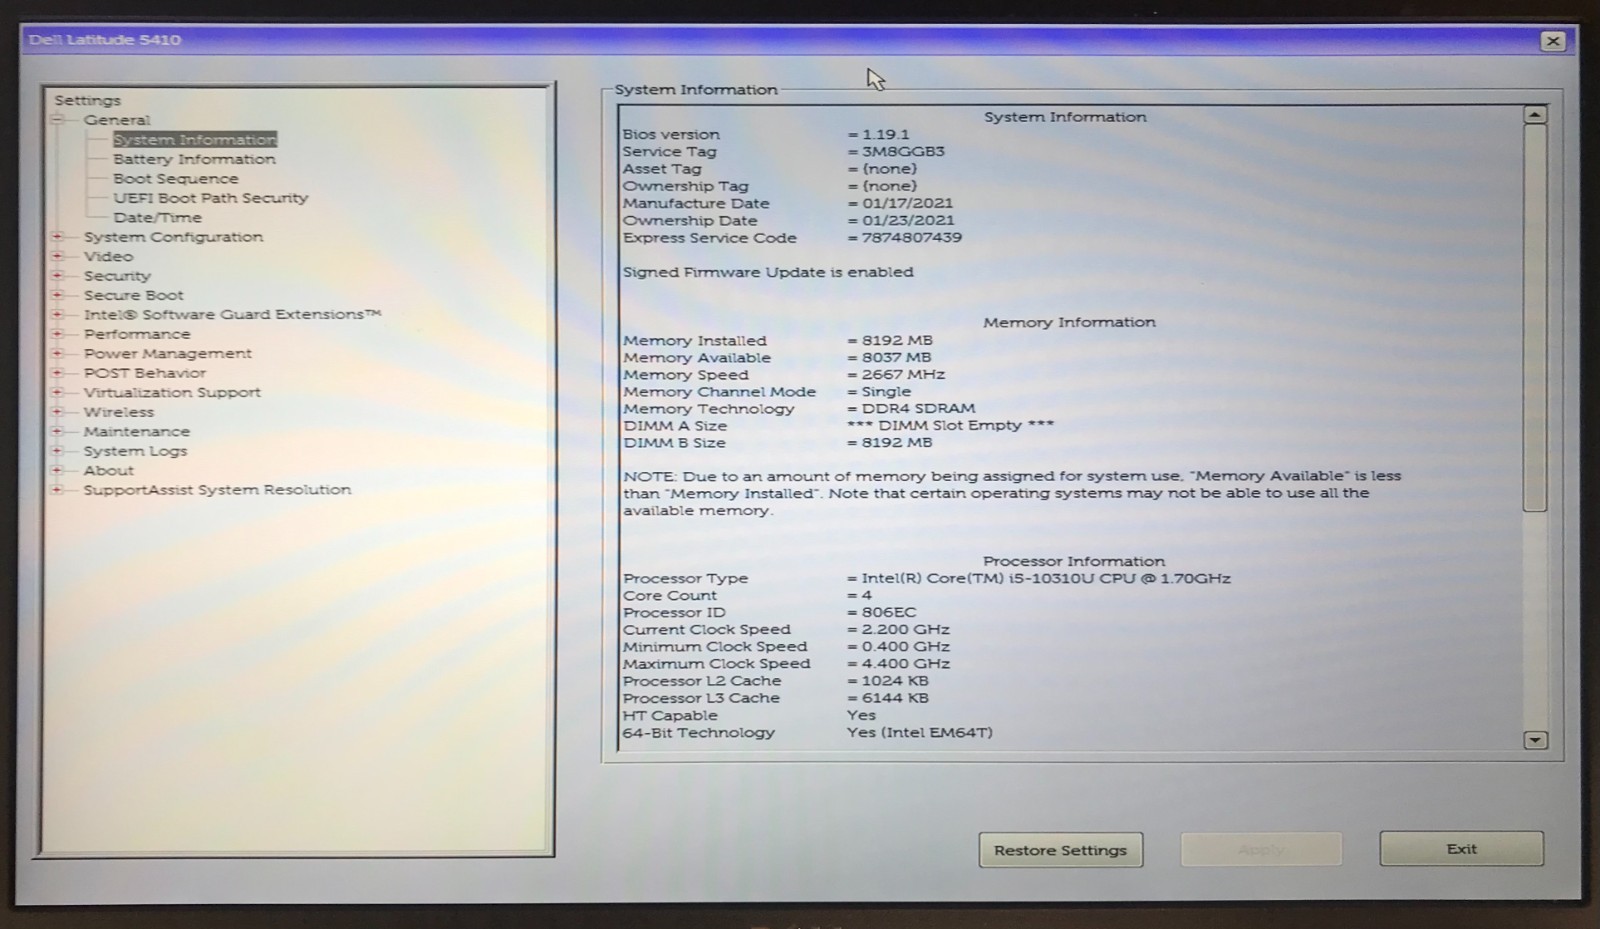This screenshot has width=1600, height=929.
Task: Click Signed Firmware Update is enabled text
Action: pyautogui.click(x=768, y=272)
